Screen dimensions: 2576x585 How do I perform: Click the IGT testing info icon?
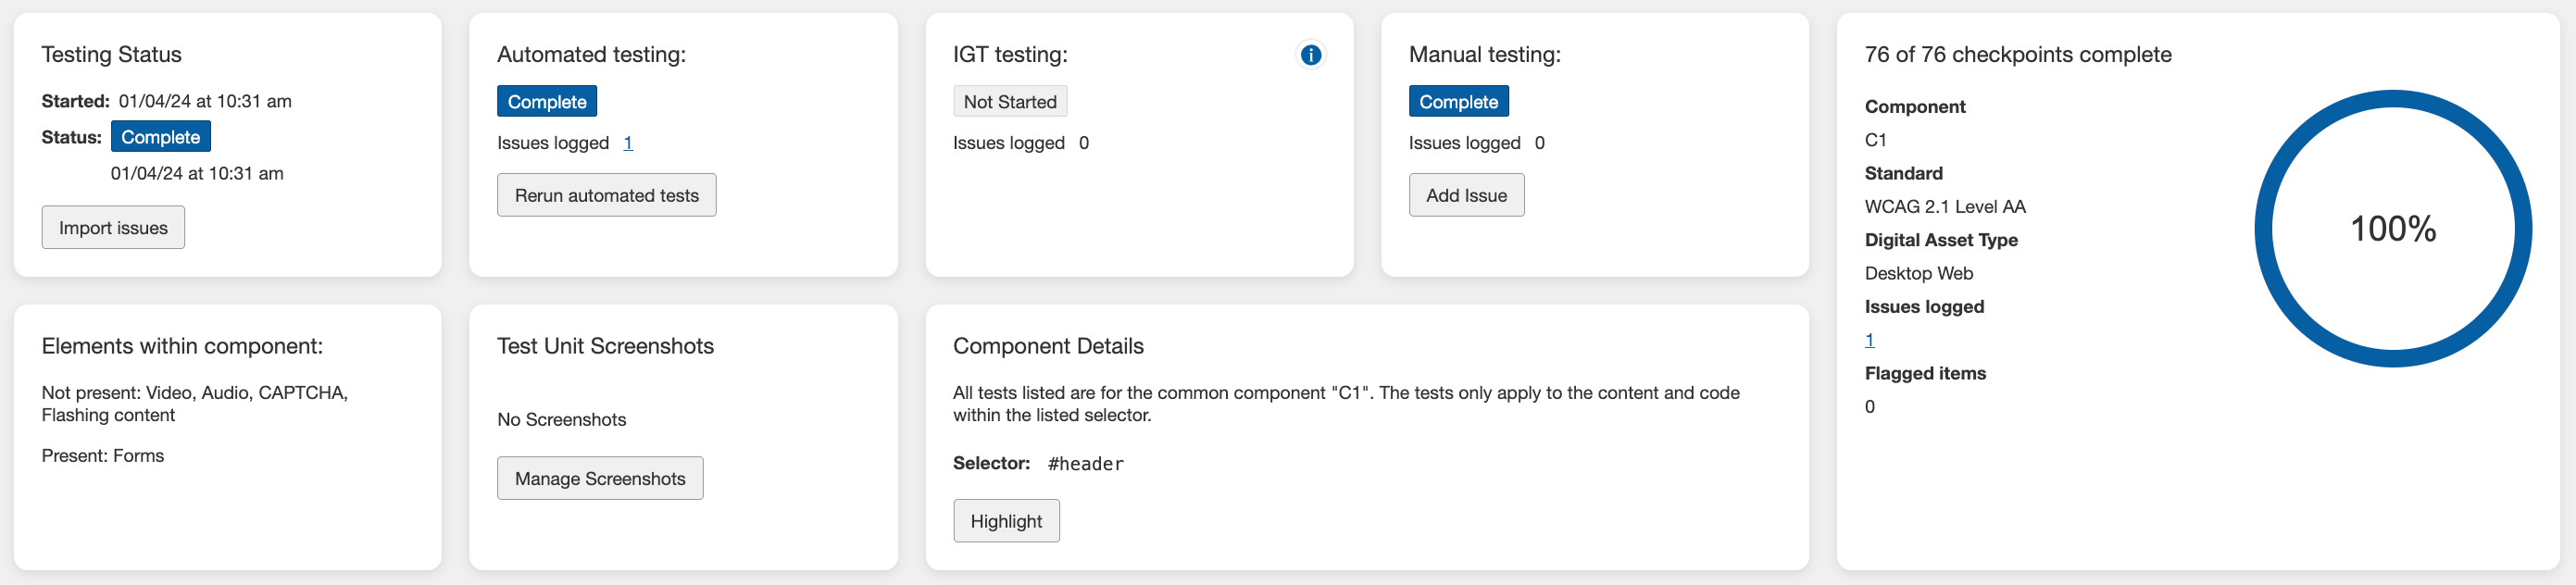[1310, 55]
